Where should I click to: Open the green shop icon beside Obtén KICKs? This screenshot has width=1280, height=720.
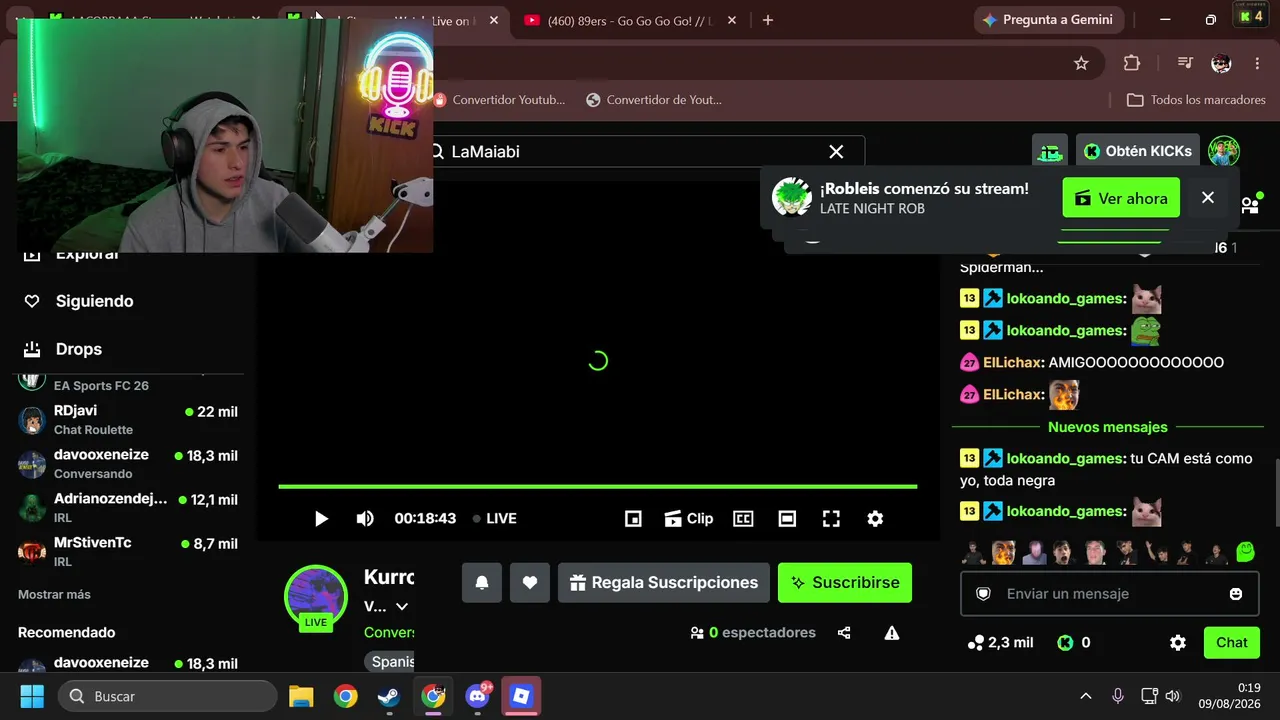1050,151
